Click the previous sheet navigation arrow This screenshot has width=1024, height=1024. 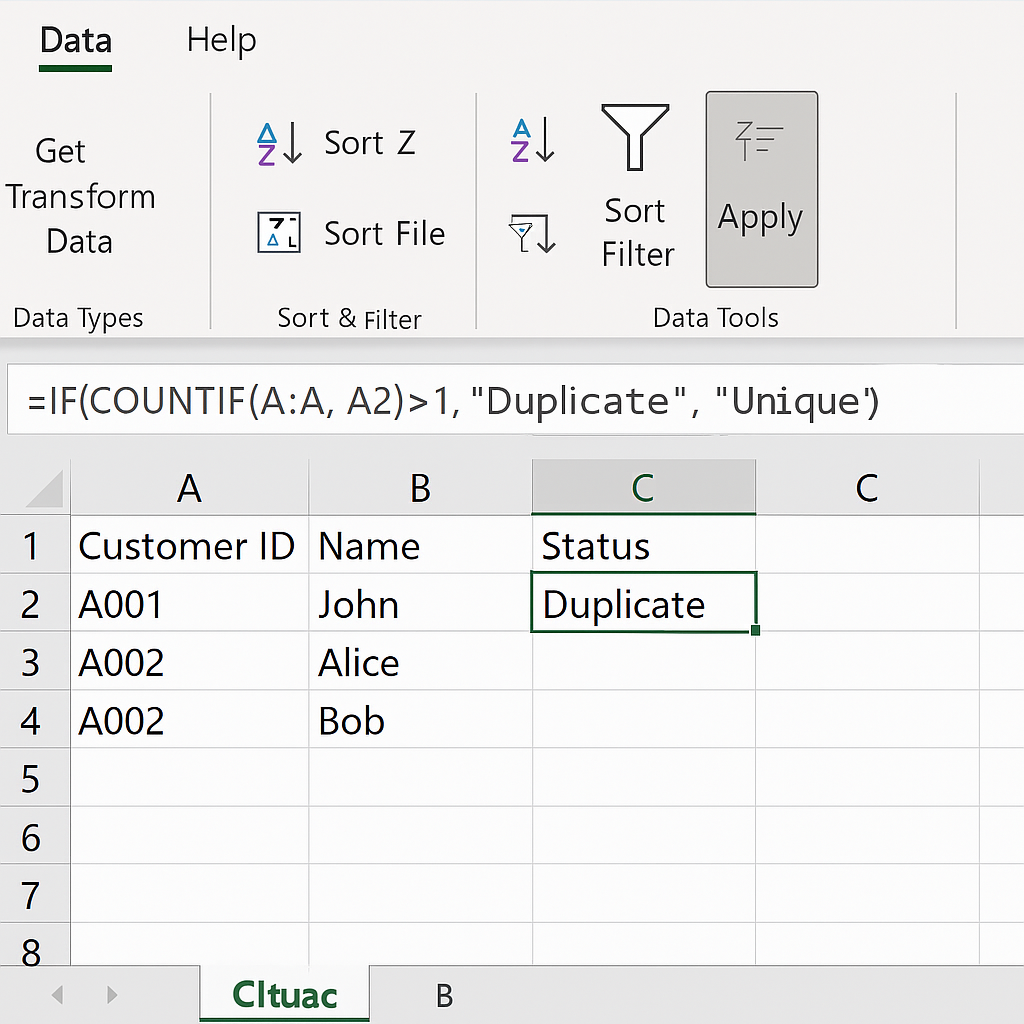(x=57, y=995)
